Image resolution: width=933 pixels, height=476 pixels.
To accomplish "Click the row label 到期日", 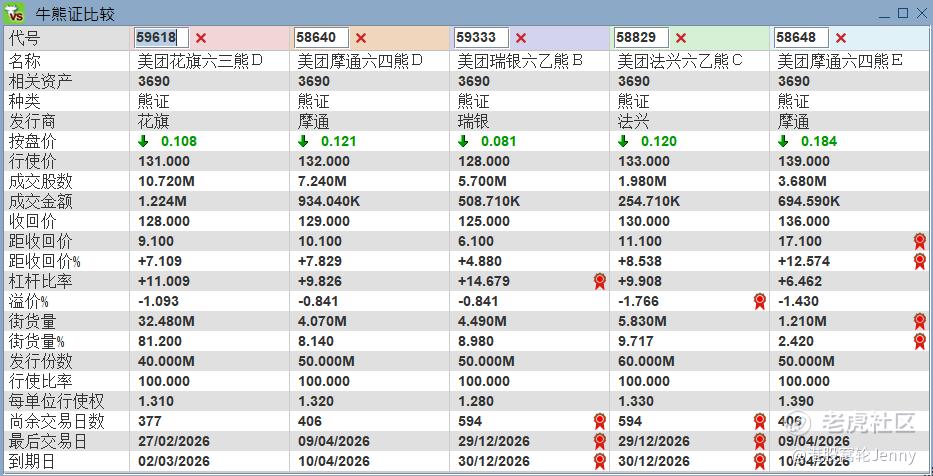I will [32, 461].
